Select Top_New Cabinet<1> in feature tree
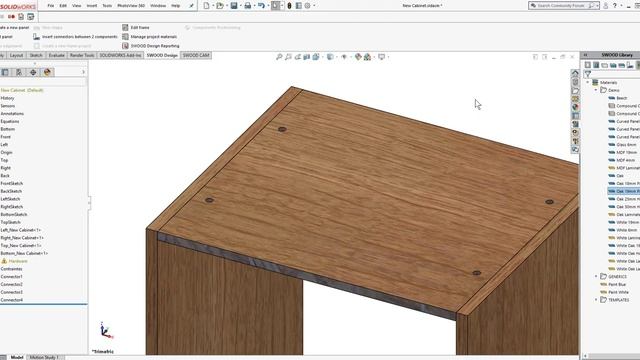Screen dimensions: 640x360 pyautogui.click(x=21, y=245)
